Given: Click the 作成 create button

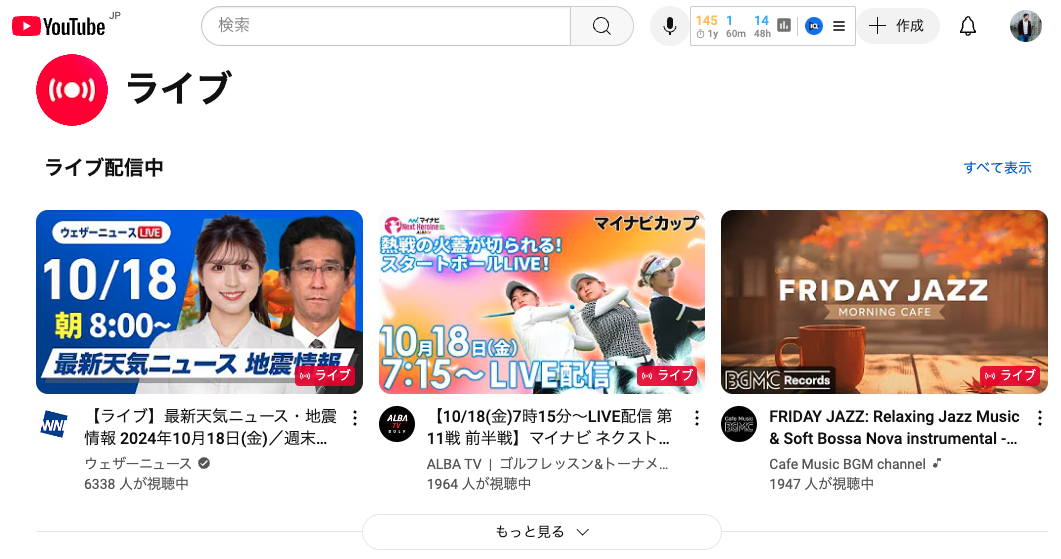Looking at the screenshot, I should (898, 26).
